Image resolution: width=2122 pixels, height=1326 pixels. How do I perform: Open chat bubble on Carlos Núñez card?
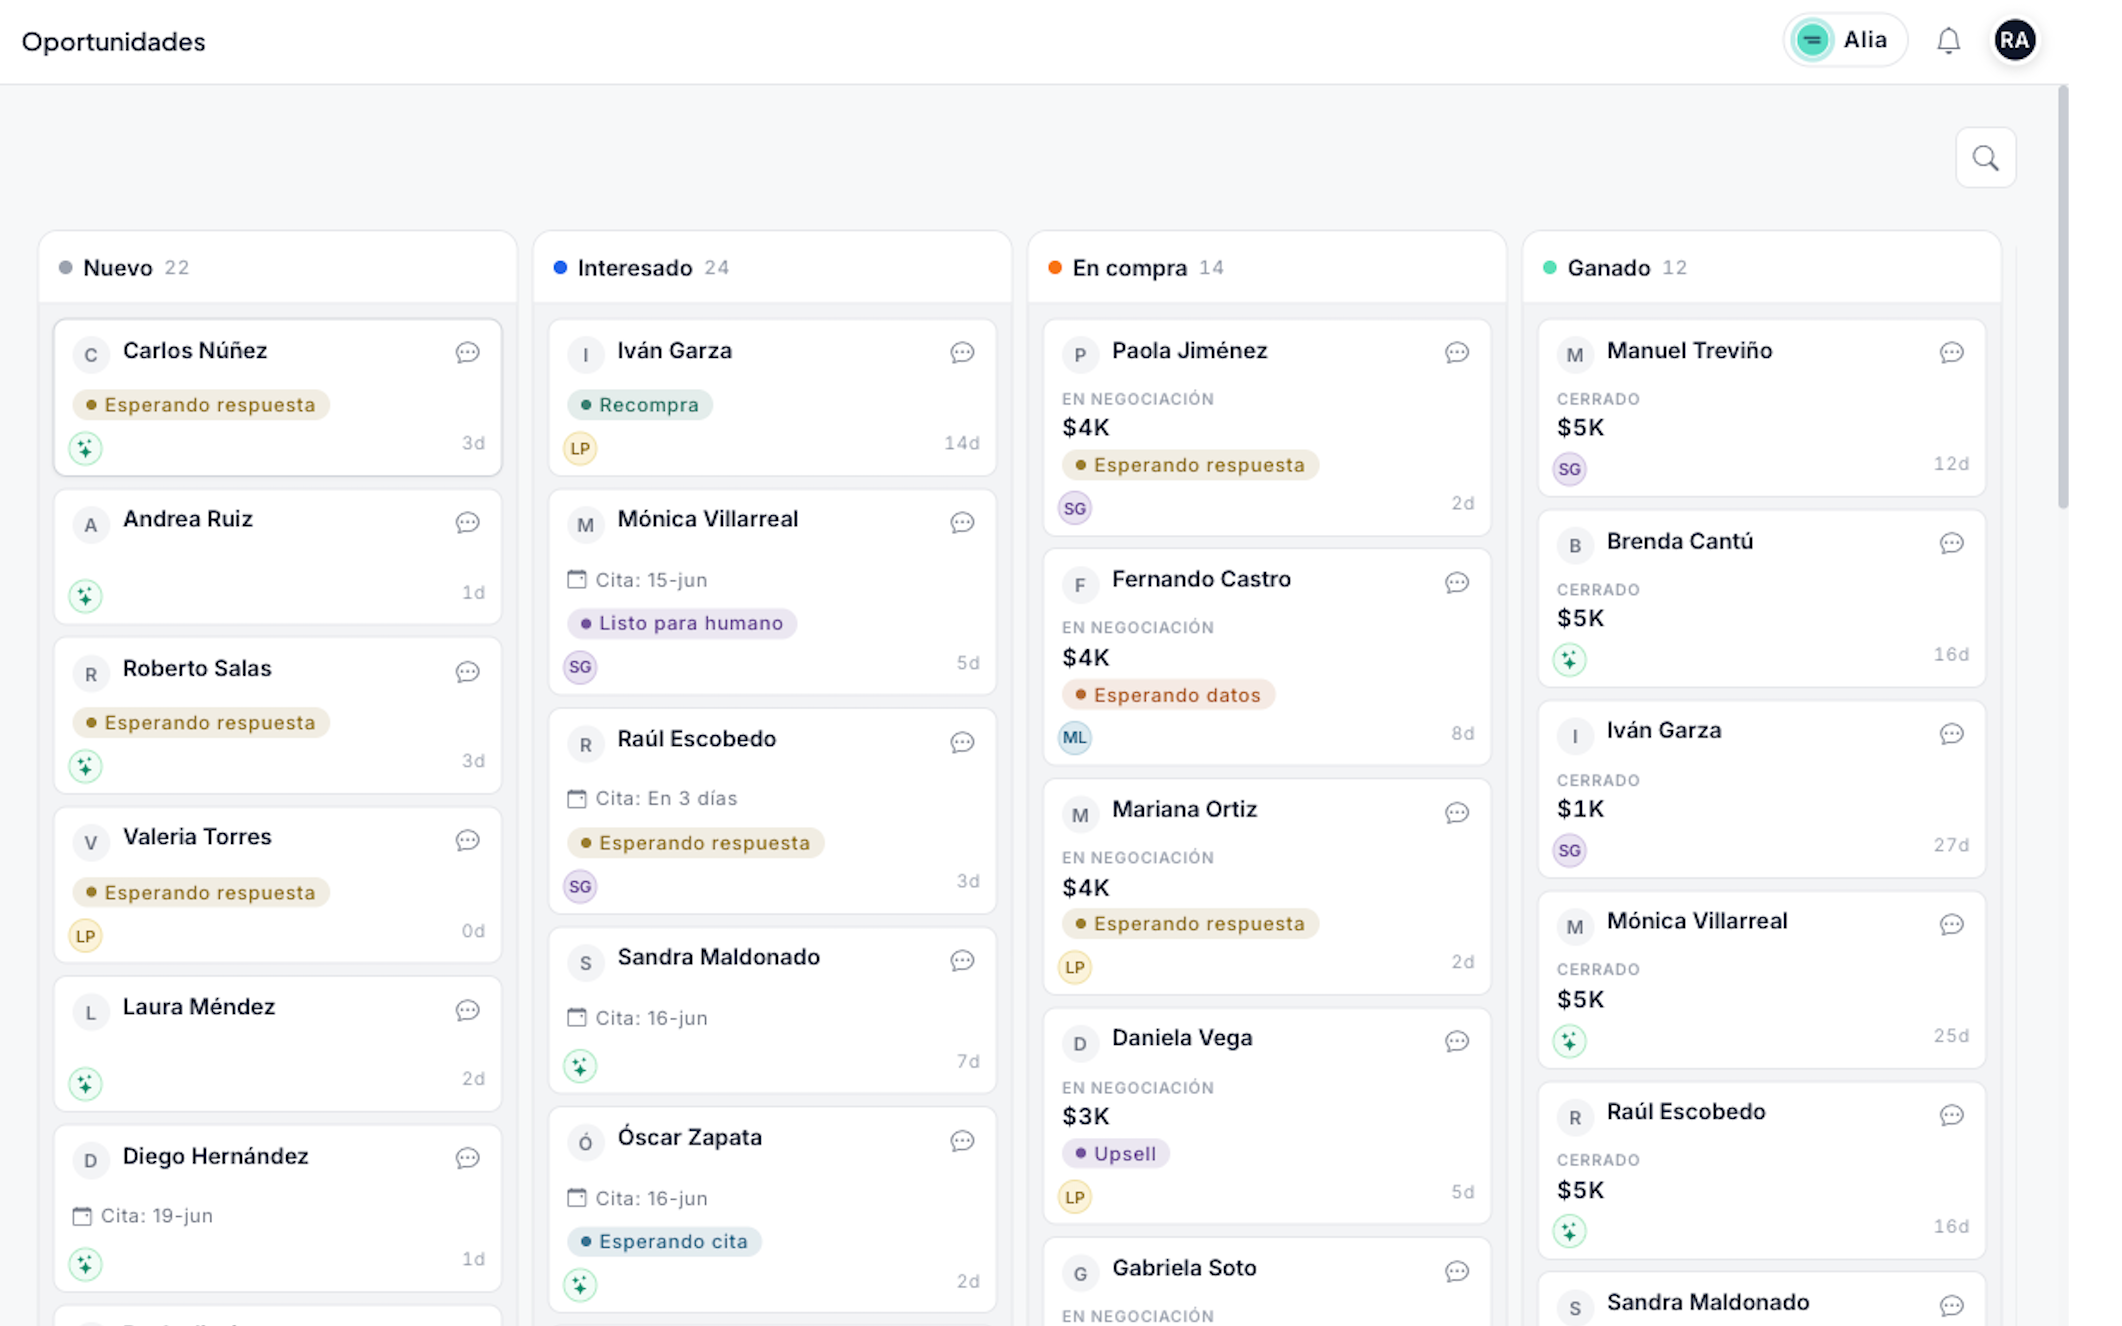click(467, 352)
